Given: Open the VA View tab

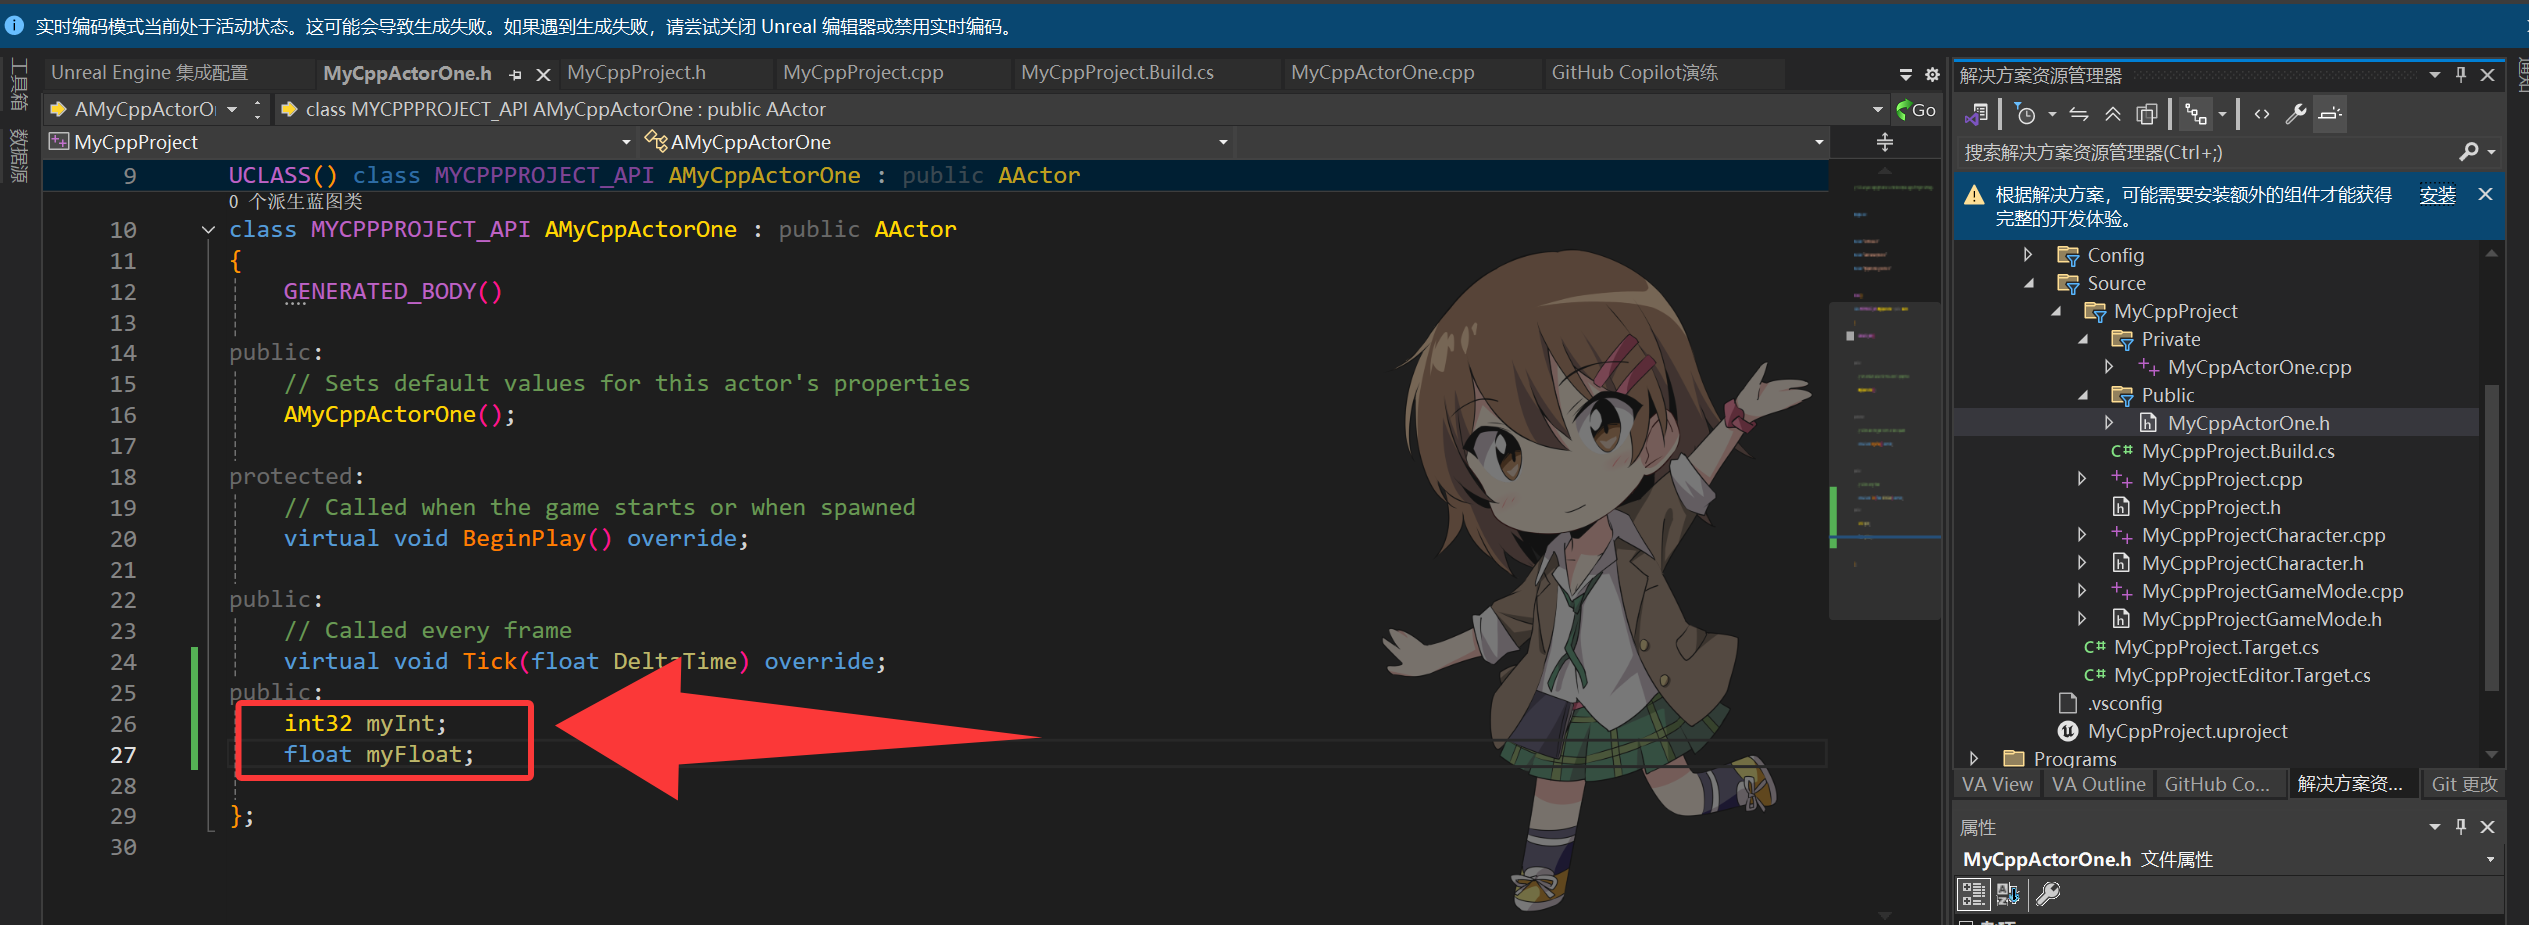Looking at the screenshot, I should click(1997, 784).
